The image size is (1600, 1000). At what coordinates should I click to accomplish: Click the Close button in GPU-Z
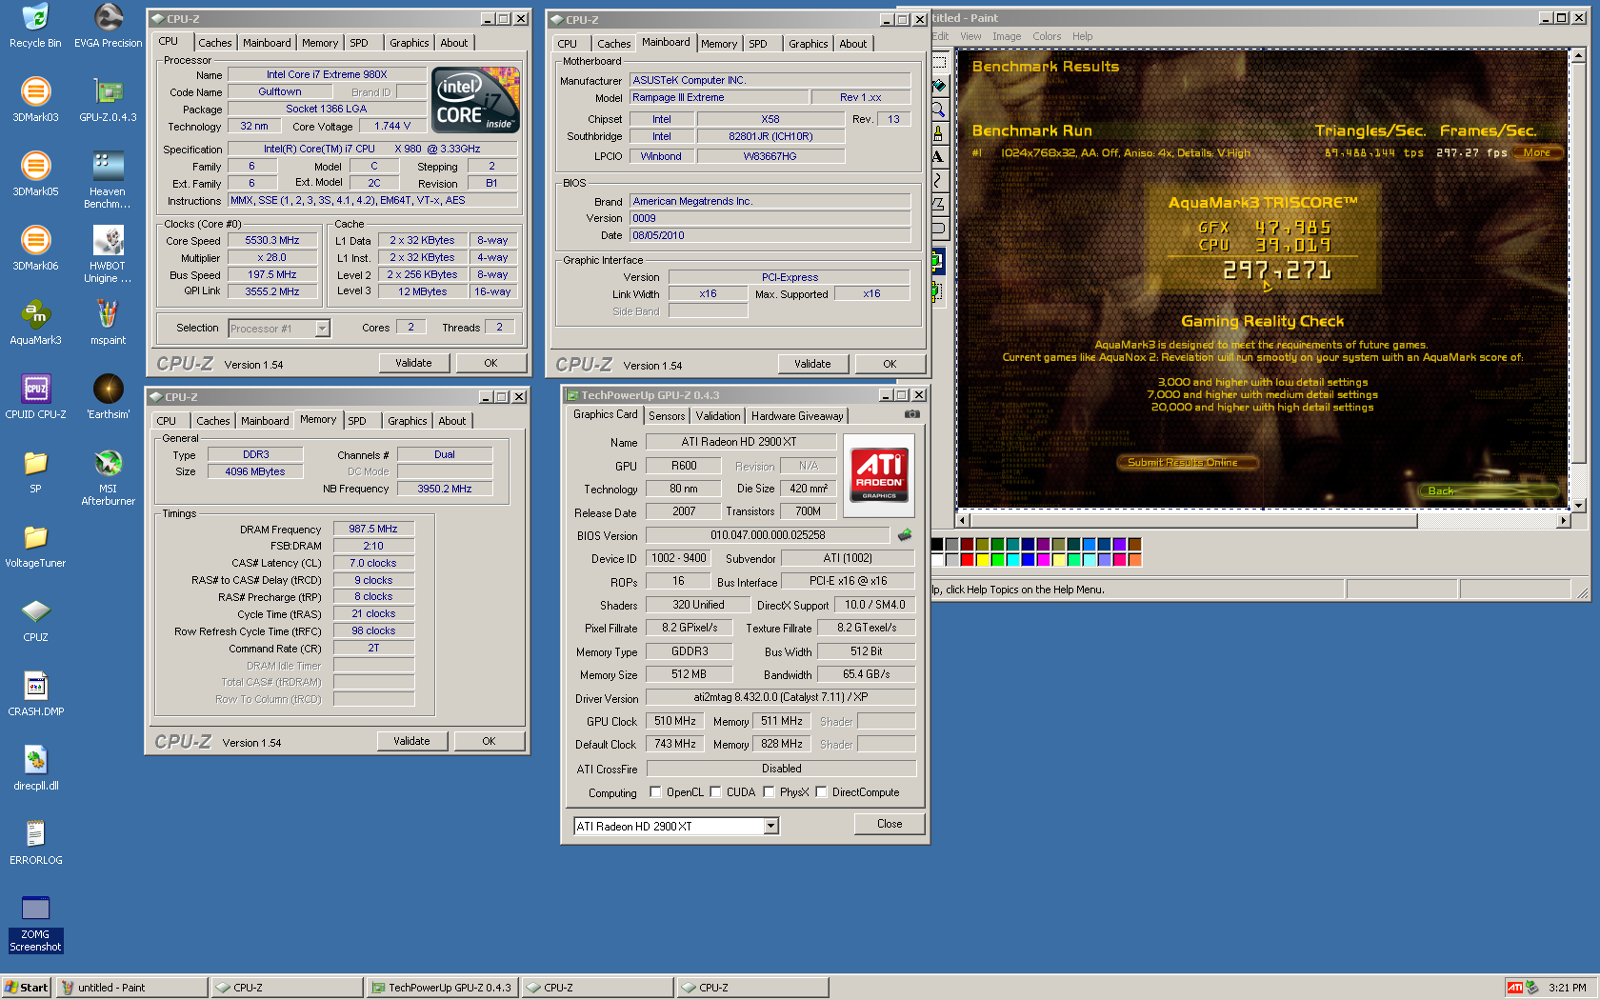(889, 824)
